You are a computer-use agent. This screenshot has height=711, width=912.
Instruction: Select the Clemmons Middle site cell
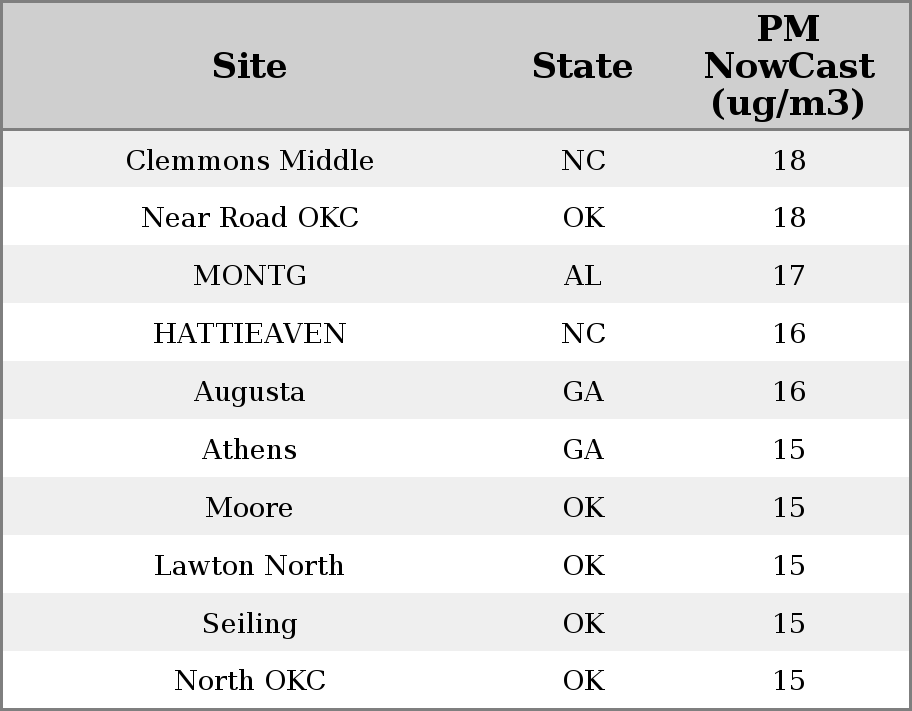[250, 161]
